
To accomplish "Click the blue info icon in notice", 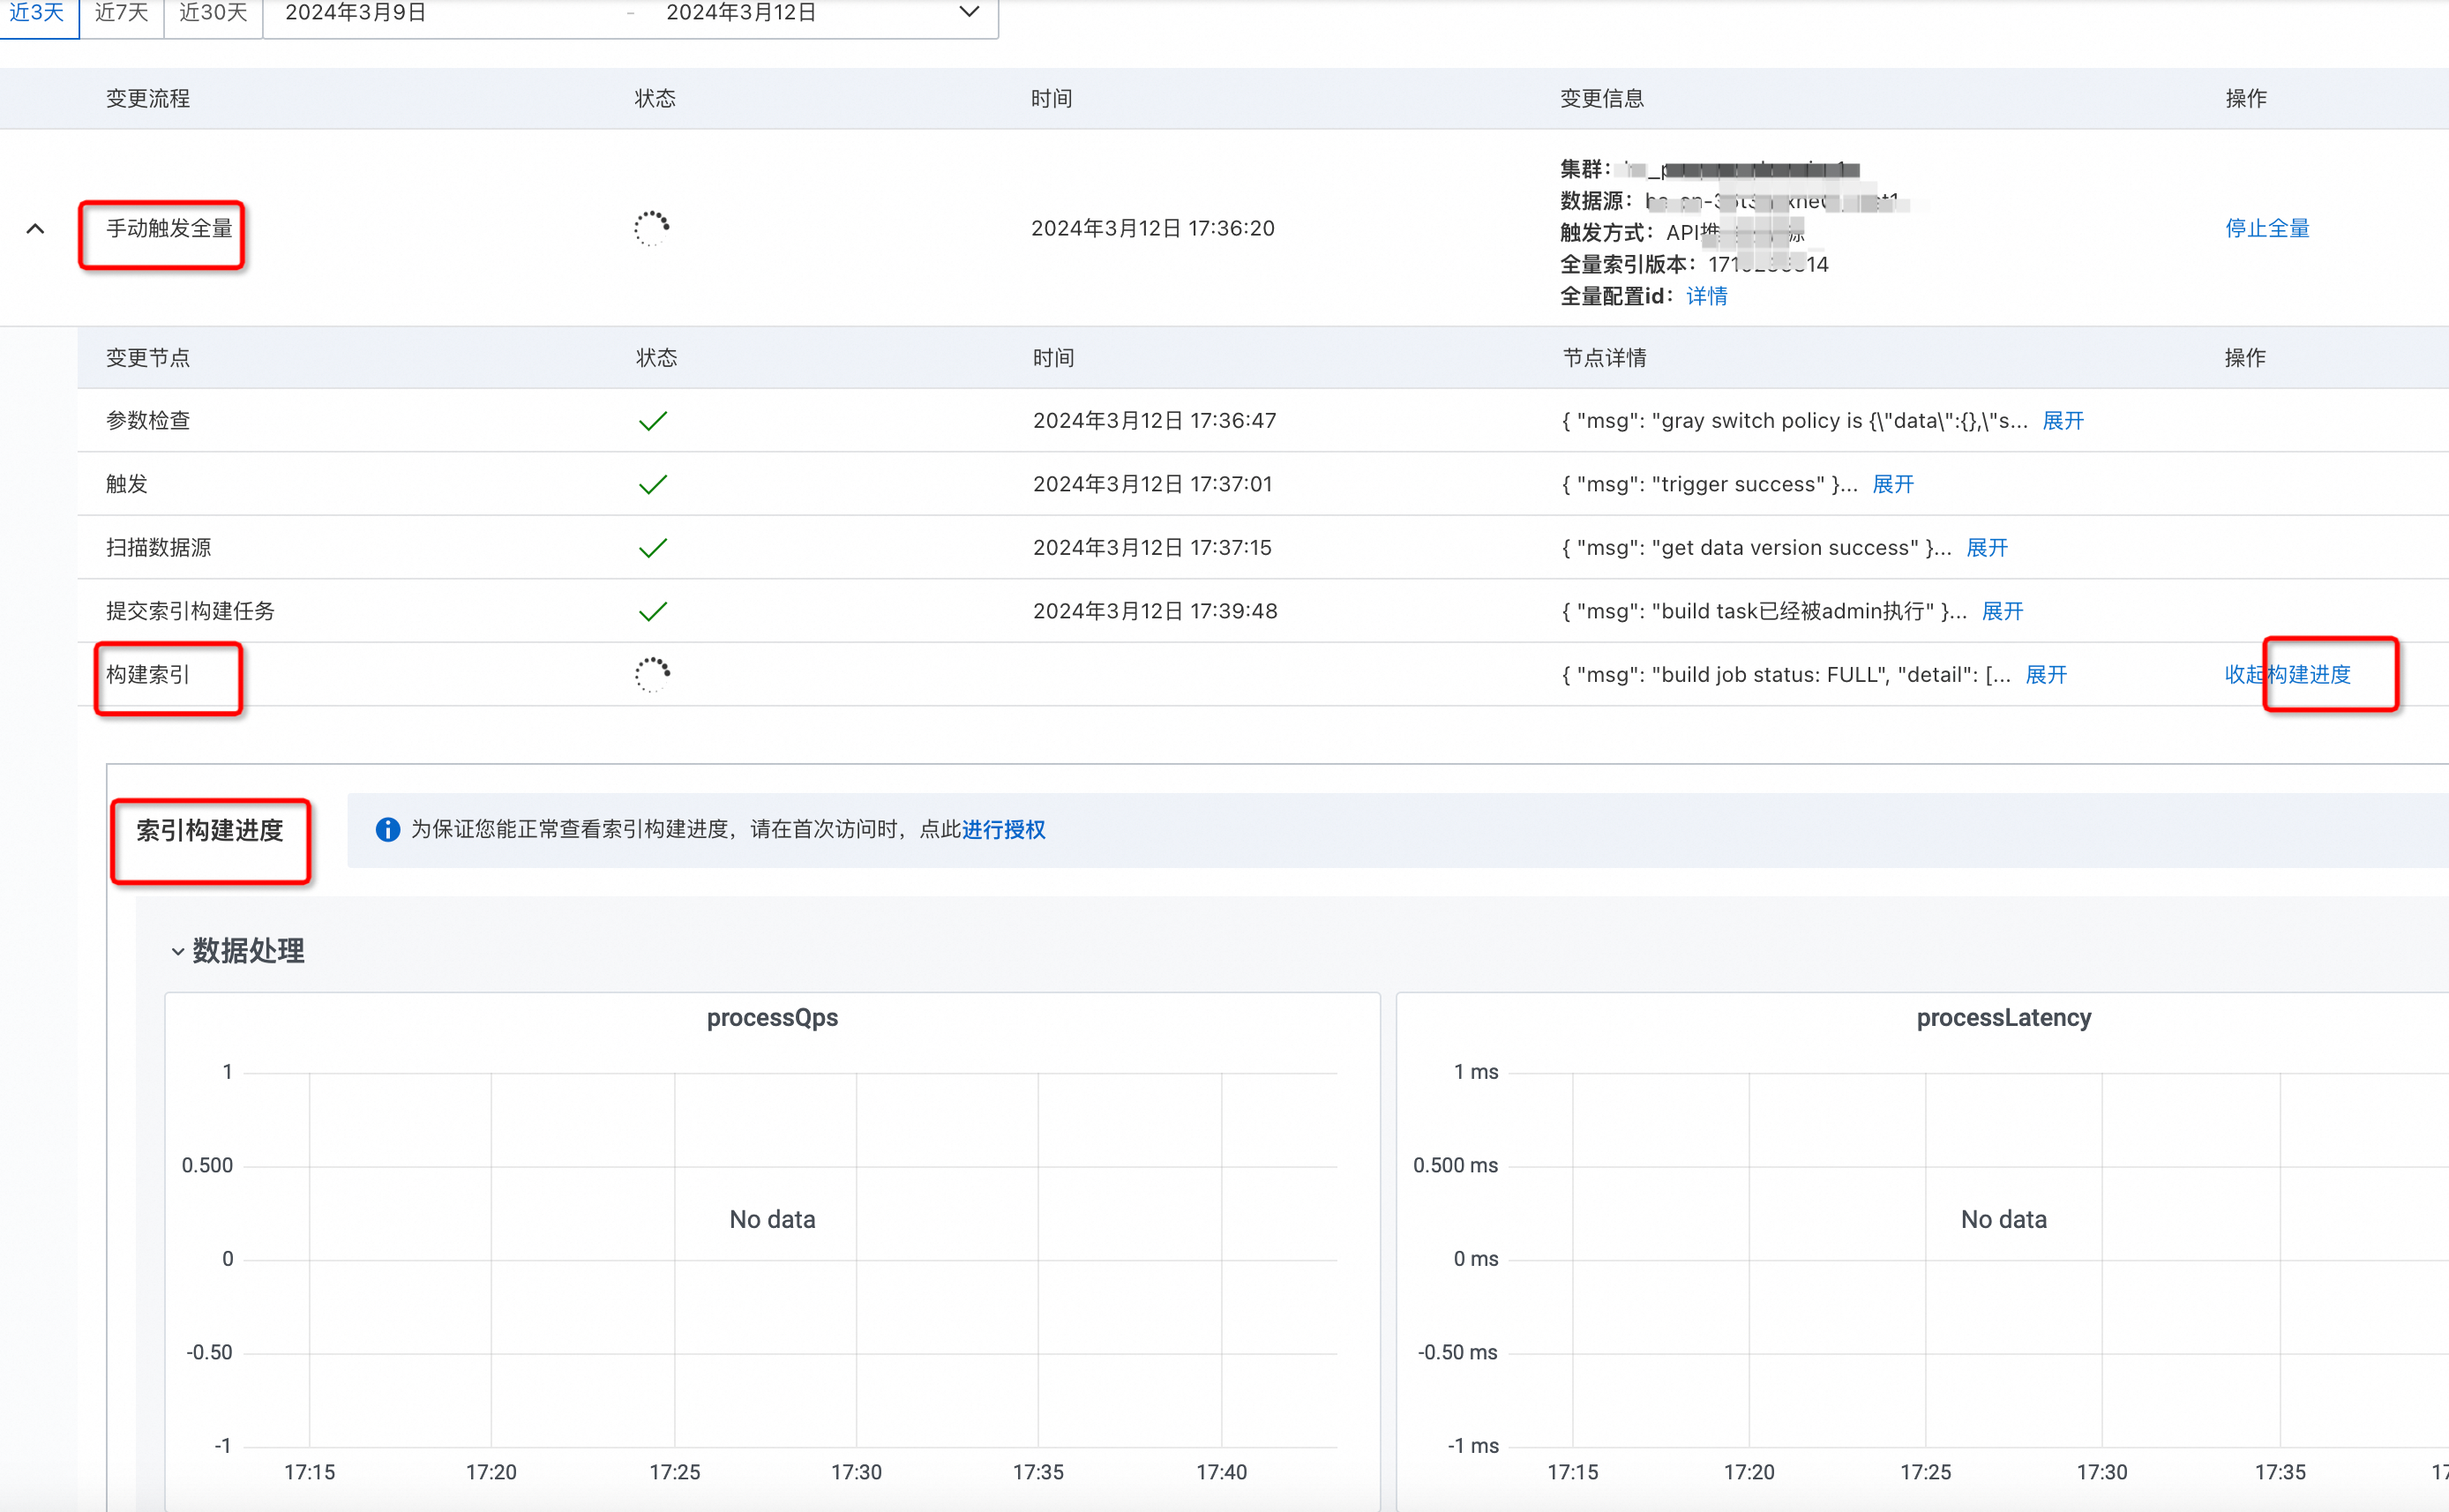I will pyautogui.click(x=387, y=830).
